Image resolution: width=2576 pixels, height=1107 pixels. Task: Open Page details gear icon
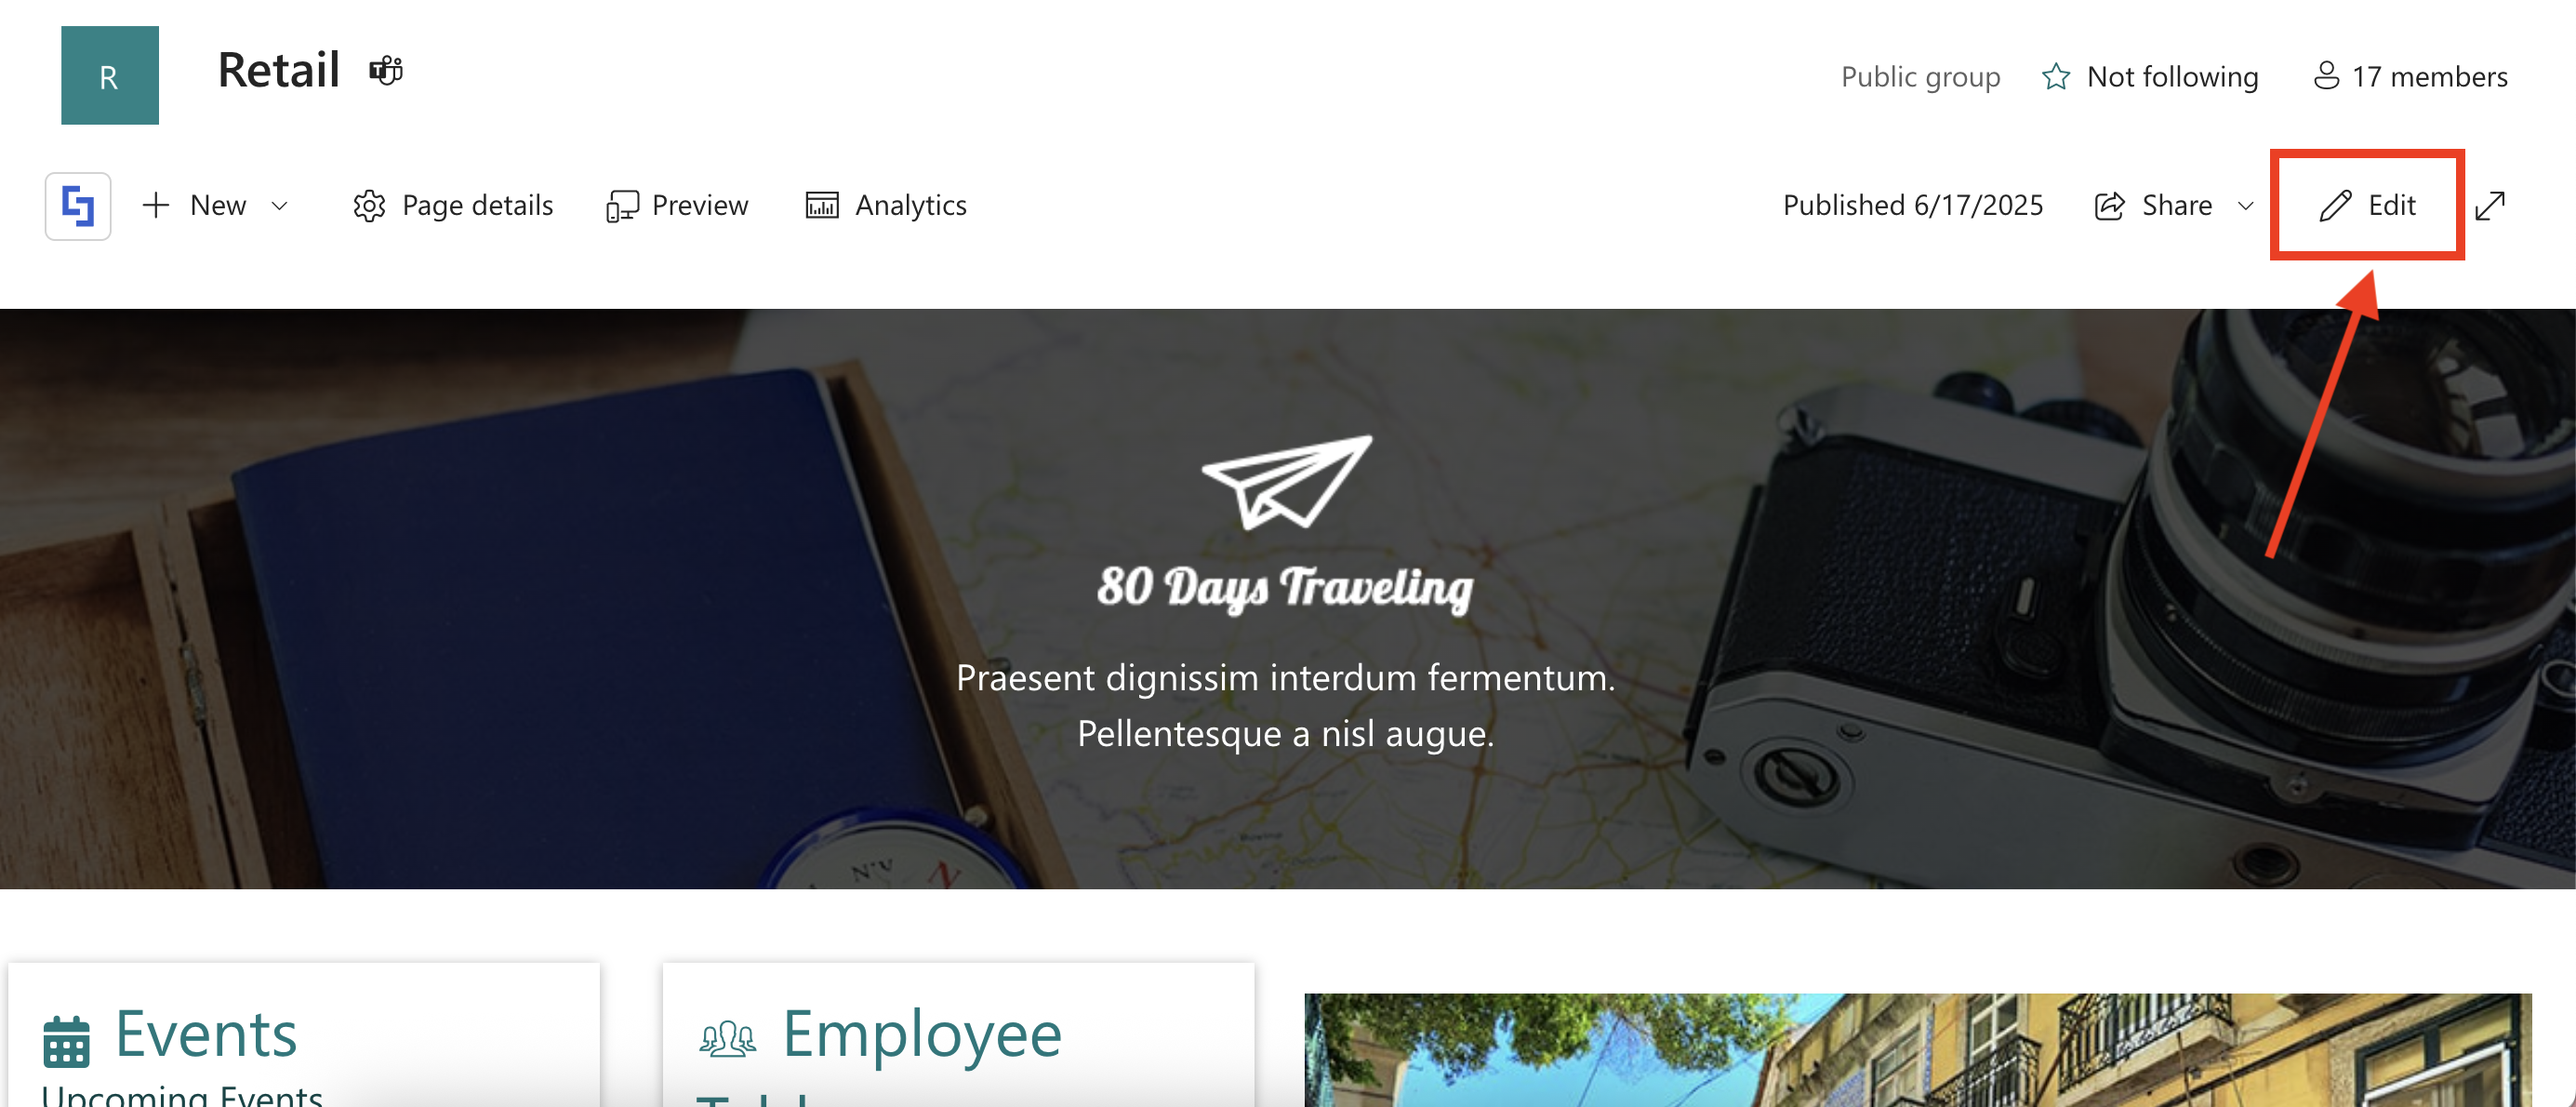[369, 206]
